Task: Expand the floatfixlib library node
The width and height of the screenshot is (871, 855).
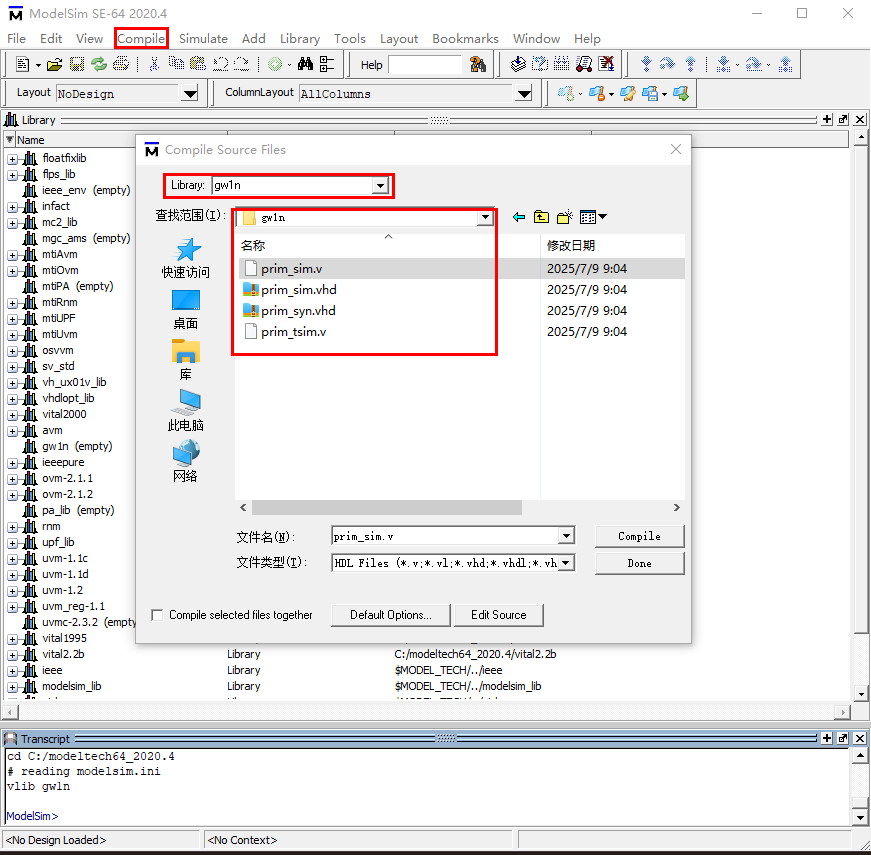Action: [12, 159]
